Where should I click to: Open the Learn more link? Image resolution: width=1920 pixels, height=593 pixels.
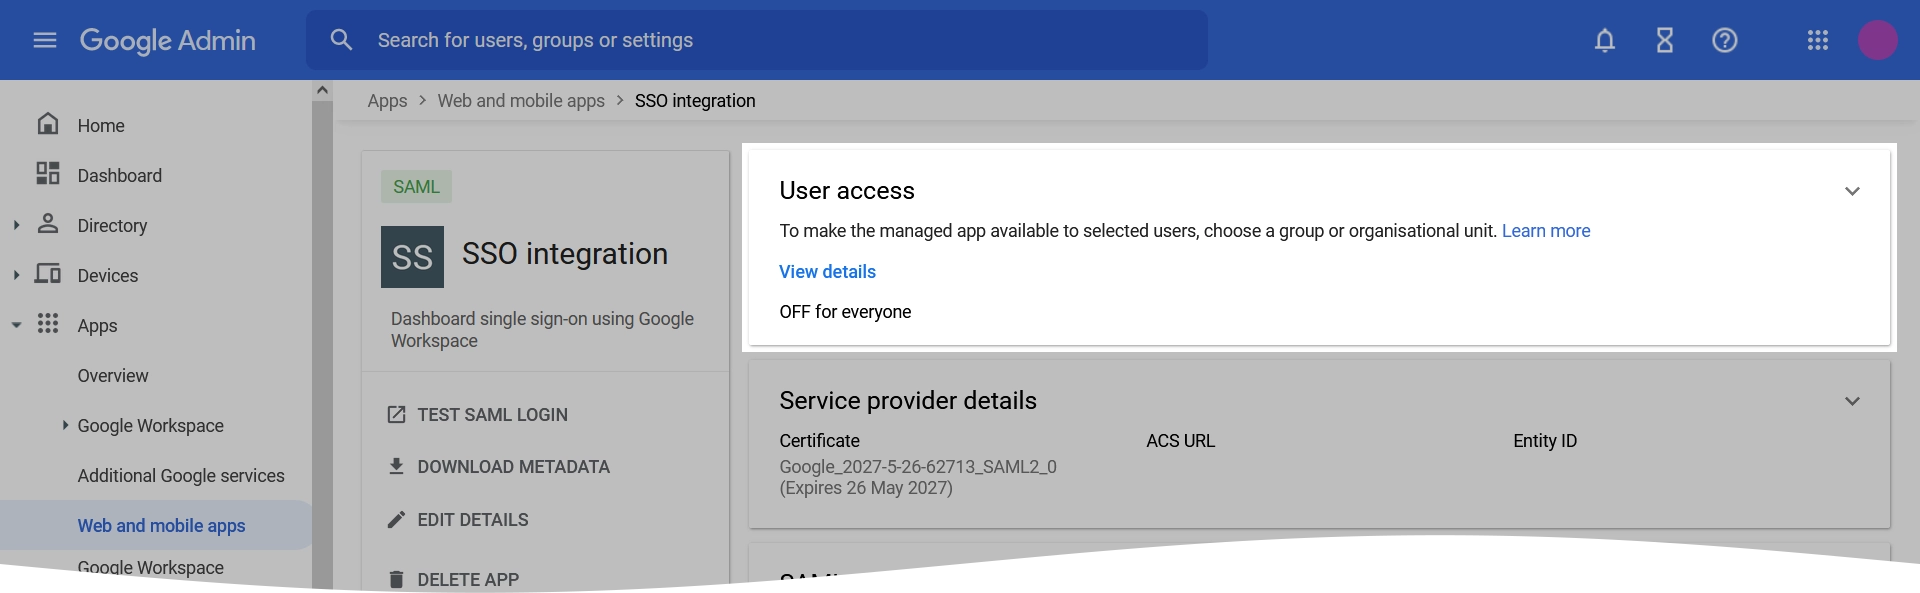1546,231
